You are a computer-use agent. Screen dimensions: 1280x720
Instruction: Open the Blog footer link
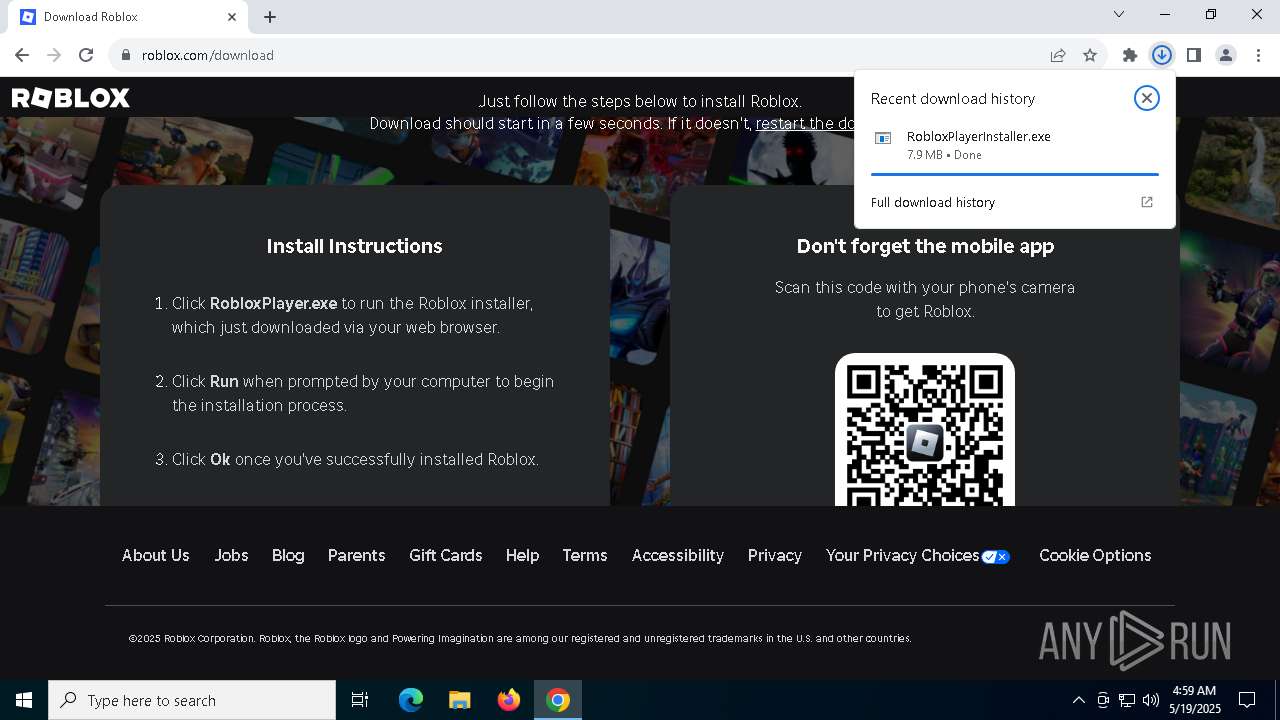288,555
